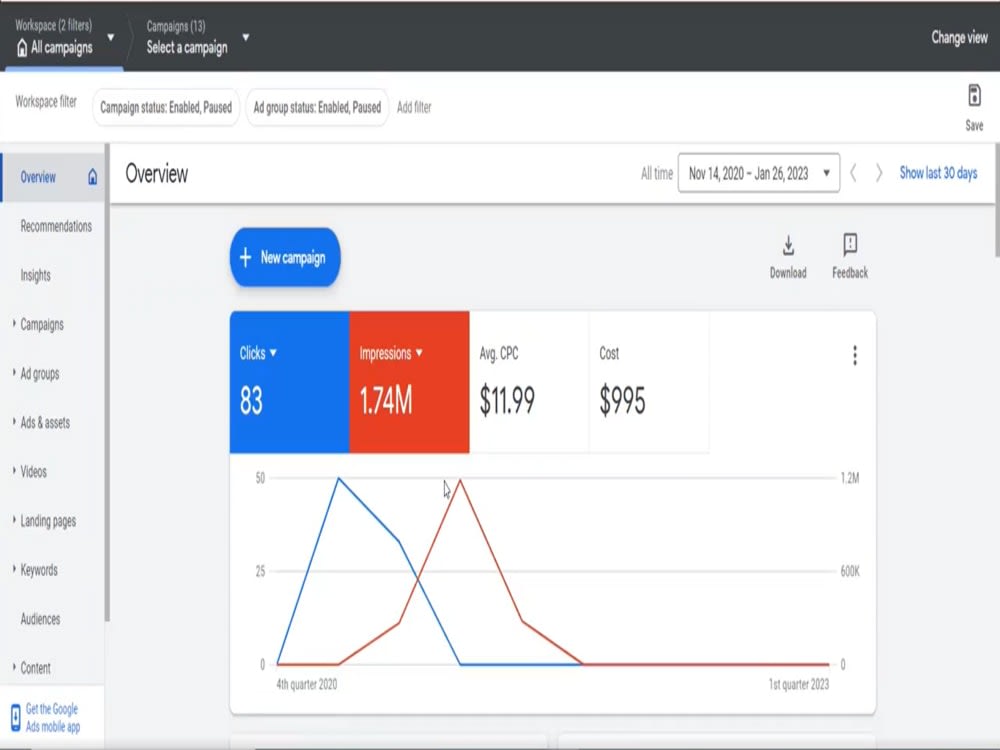Click the New campaign button
Viewport: 1000px width, 750px height.
pos(284,258)
